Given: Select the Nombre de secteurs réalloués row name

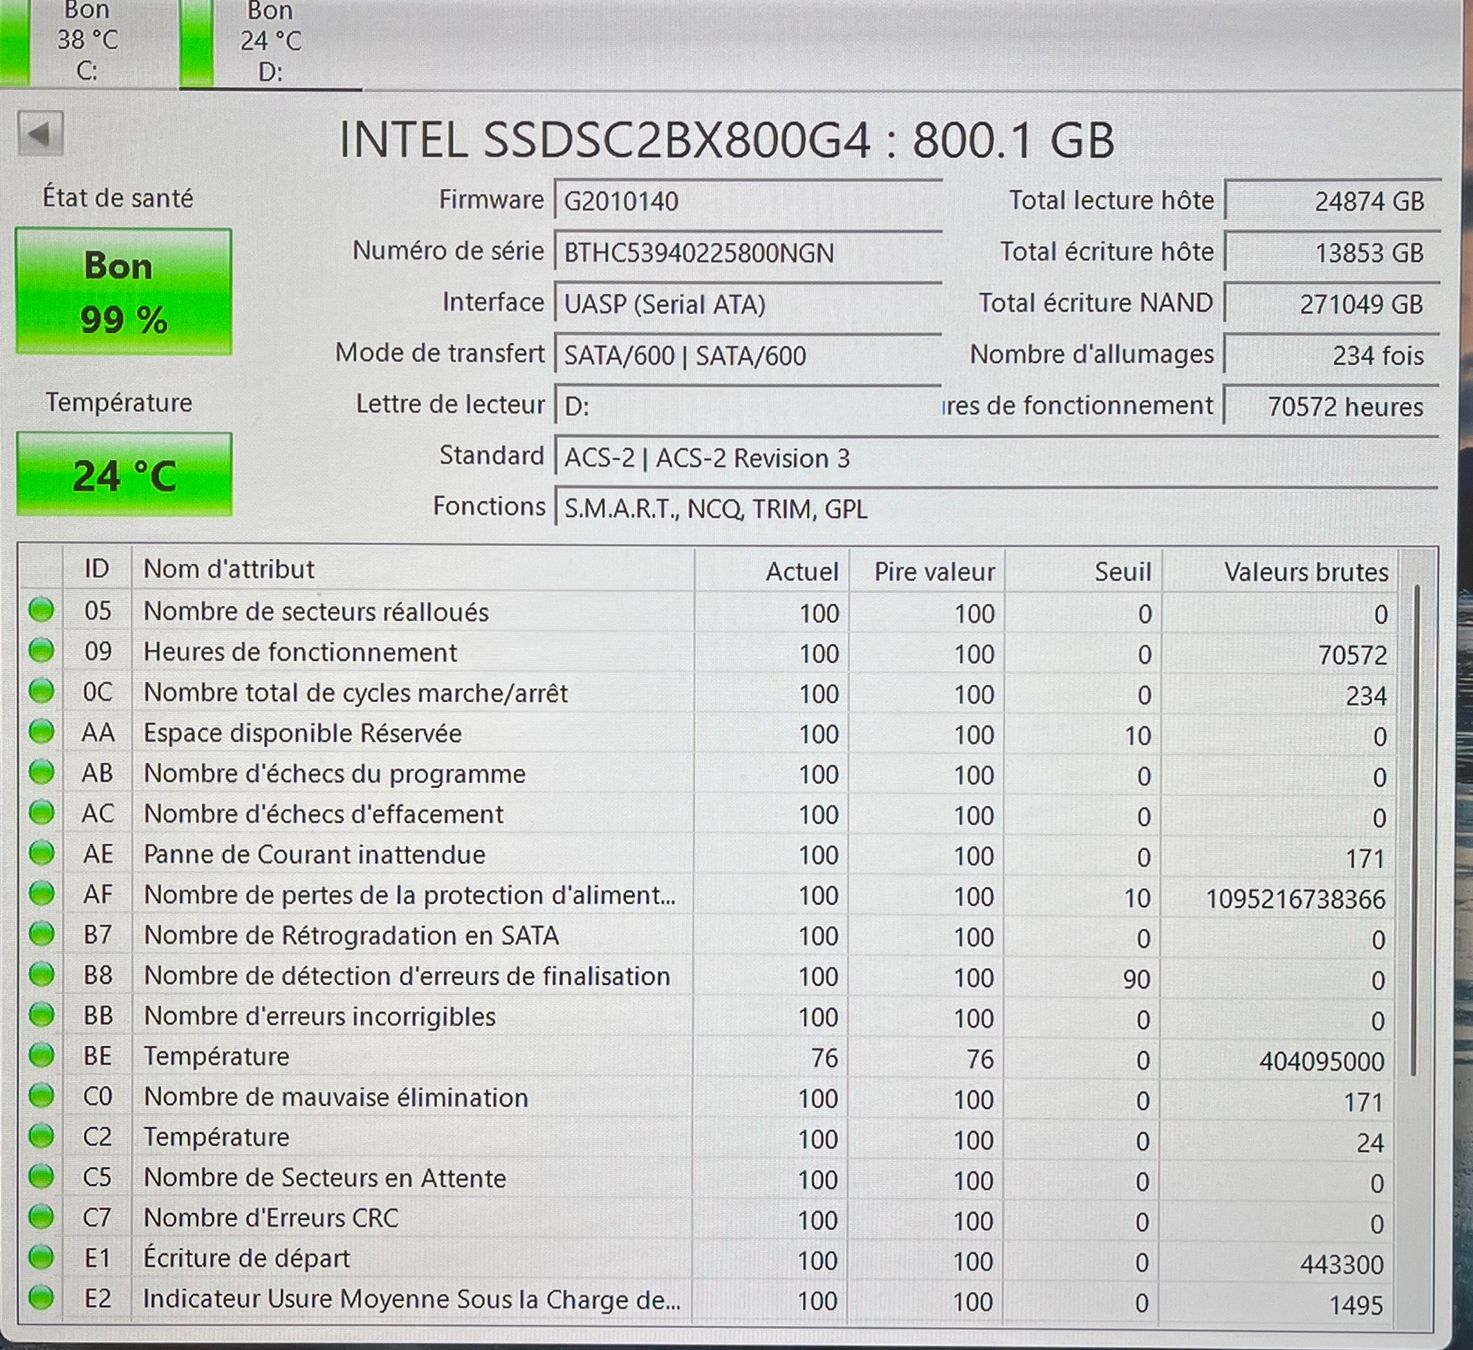Looking at the screenshot, I should [x=316, y=611].
